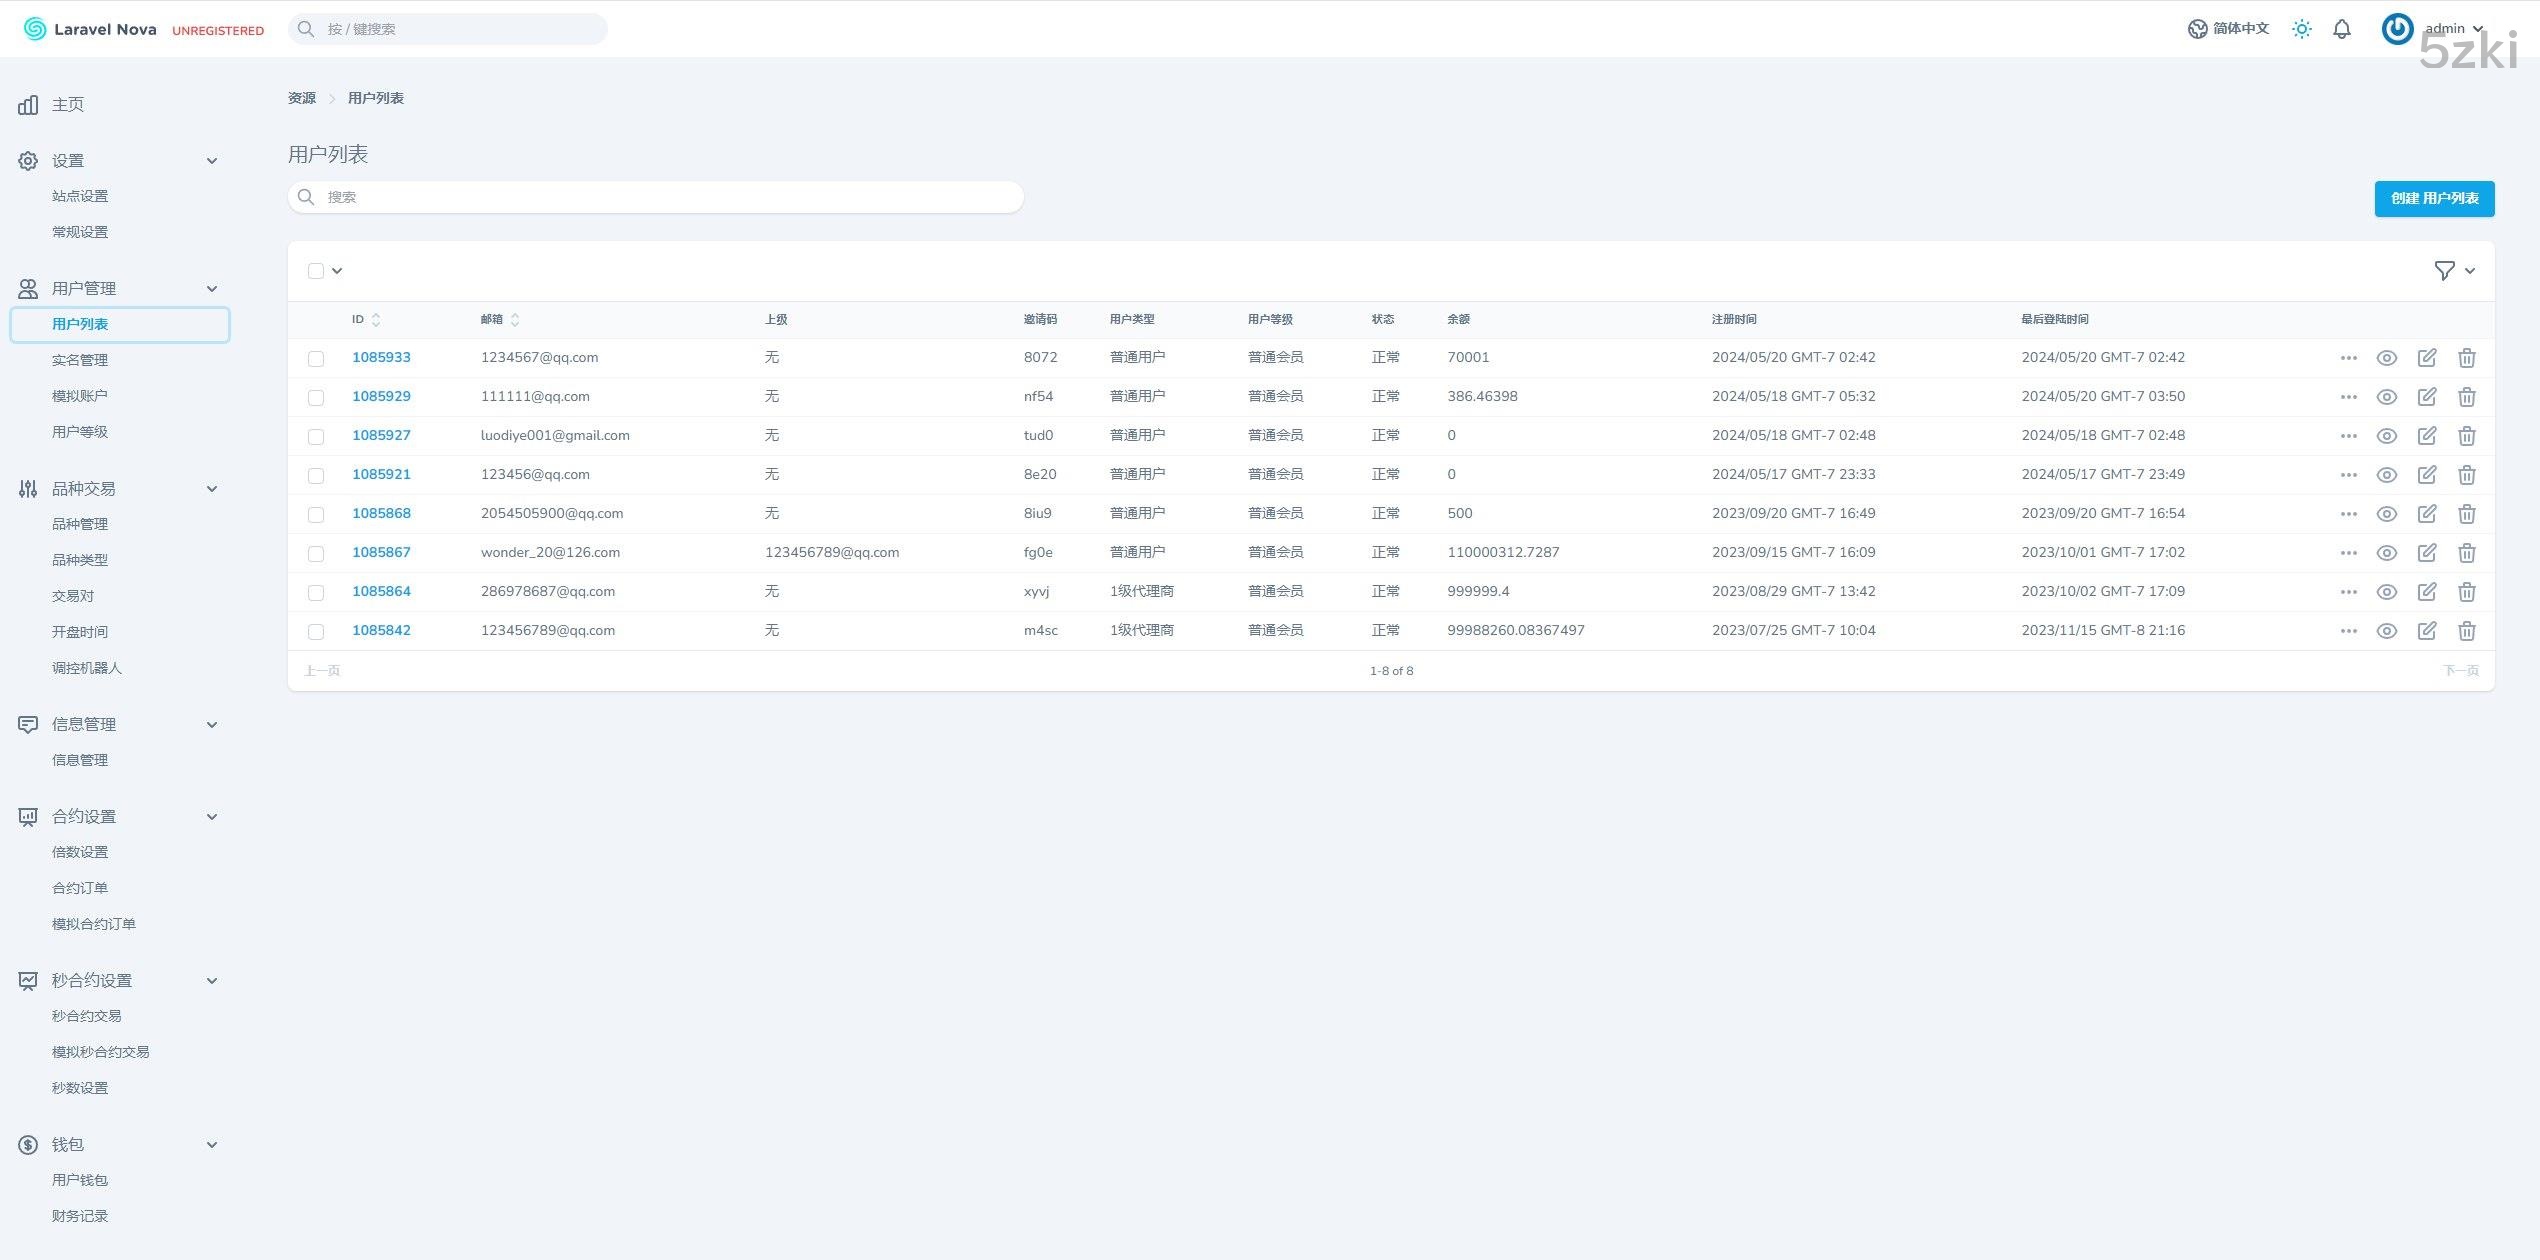
Task: Go to the 合约订单 sidebar menu item
Action: [x=80, y=888]
